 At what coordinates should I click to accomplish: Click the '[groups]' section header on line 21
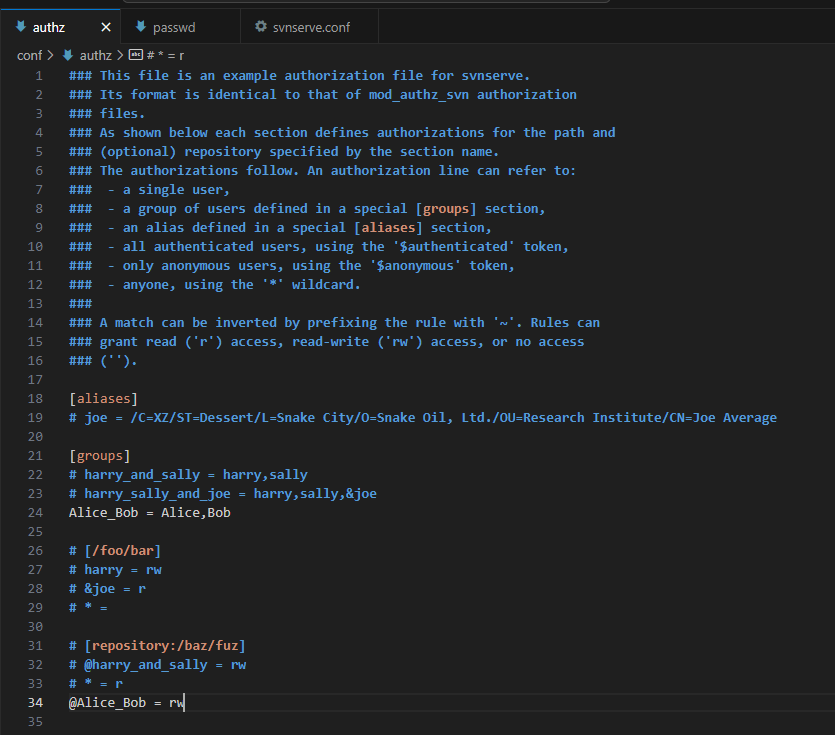[100, 455]
